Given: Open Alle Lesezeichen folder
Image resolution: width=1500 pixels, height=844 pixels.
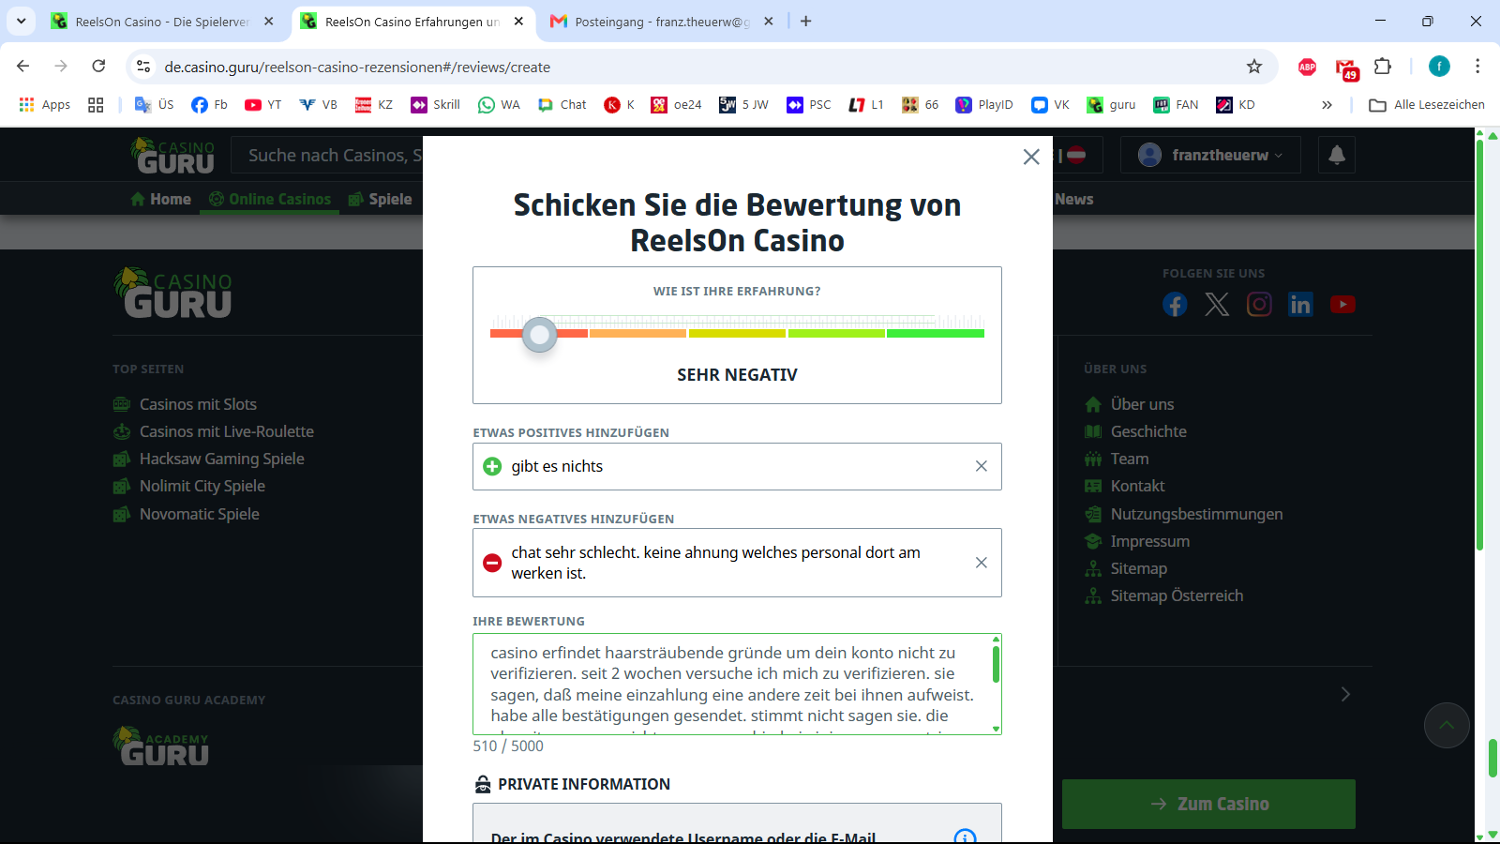Looking at the screenshot, I should (x=1426, y=104).
